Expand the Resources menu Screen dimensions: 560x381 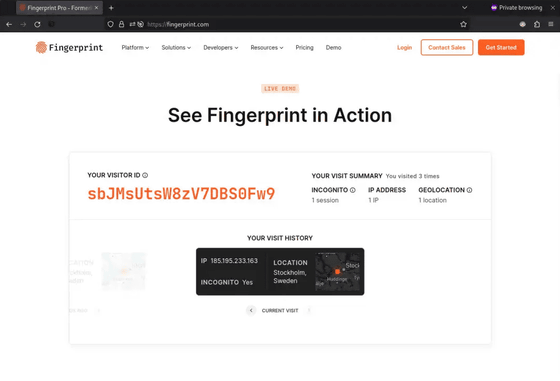(267, 47)
